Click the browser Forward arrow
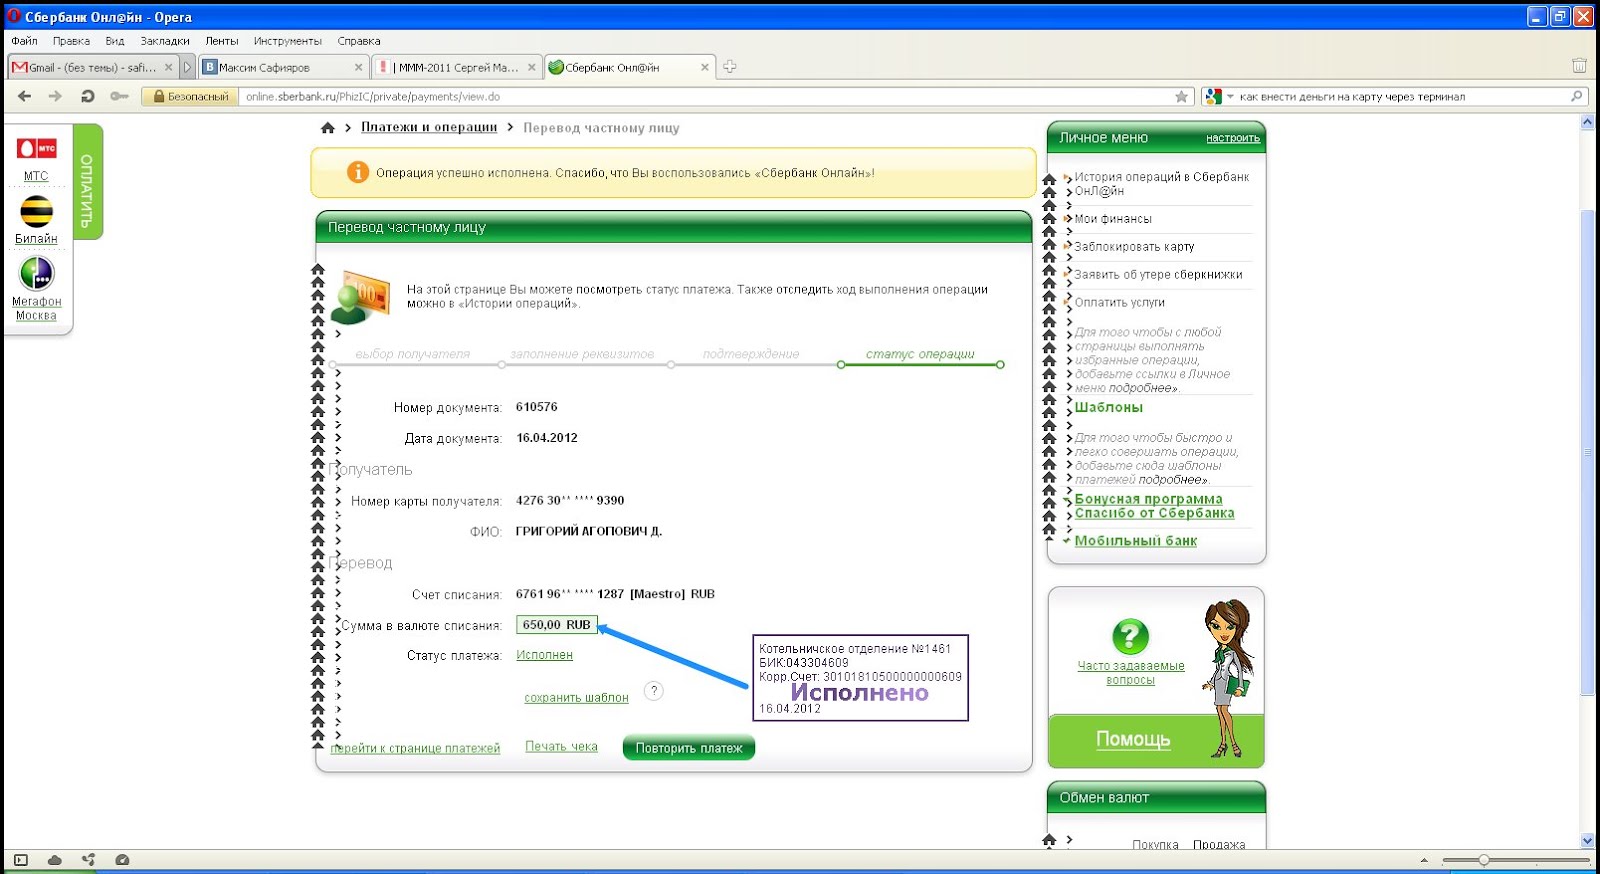Screen dimensions: 1600x874 [55, 96]
